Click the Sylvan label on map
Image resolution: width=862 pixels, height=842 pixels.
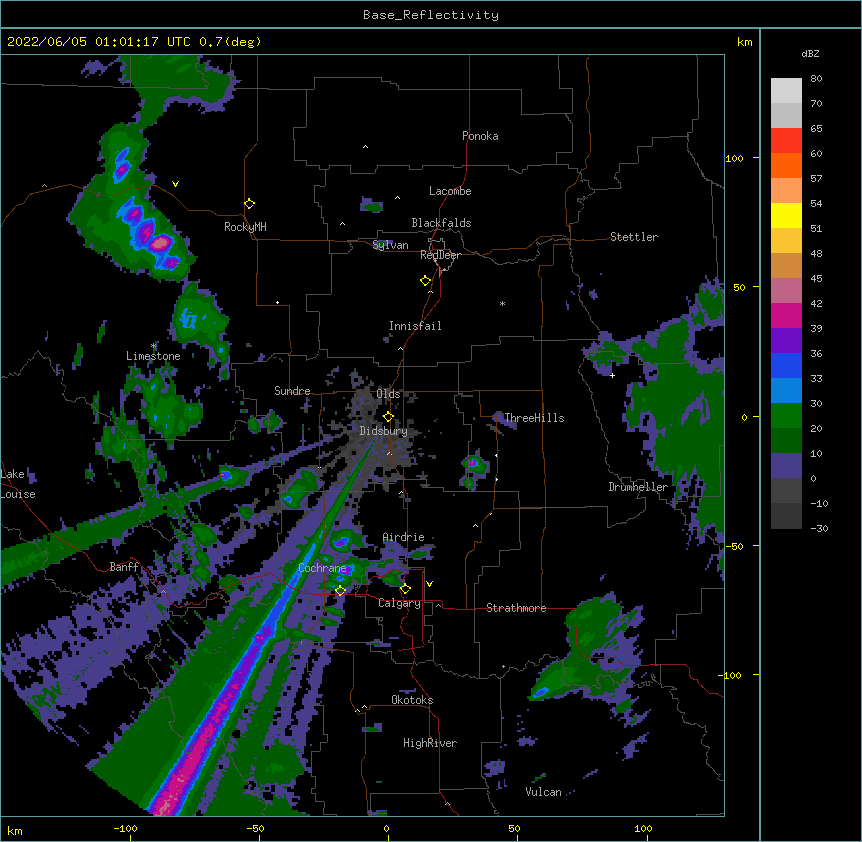click(x=390, y=245)
